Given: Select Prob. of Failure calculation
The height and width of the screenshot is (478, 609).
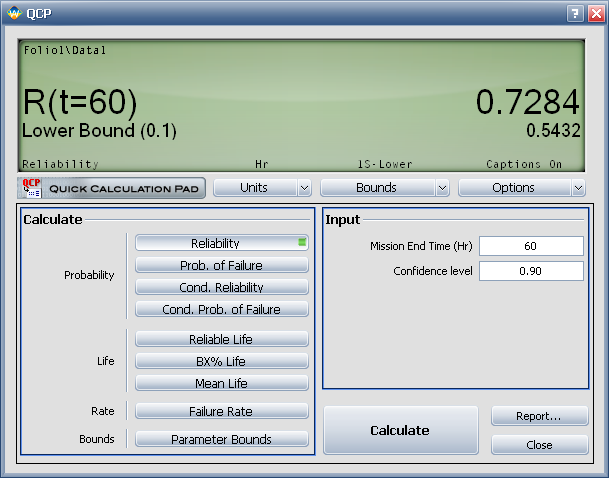Looking at the screenshot, I should [221, 265].
